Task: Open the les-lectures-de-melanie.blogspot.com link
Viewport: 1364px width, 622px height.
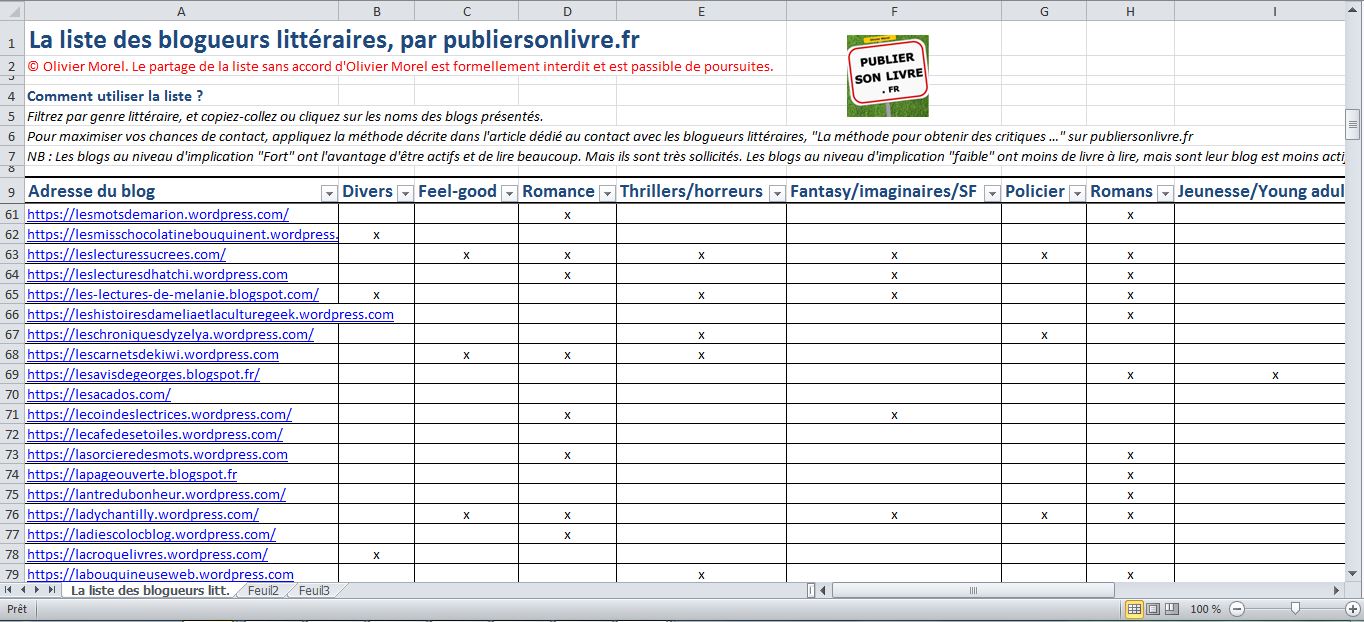Action: click(x=173, y=294)
